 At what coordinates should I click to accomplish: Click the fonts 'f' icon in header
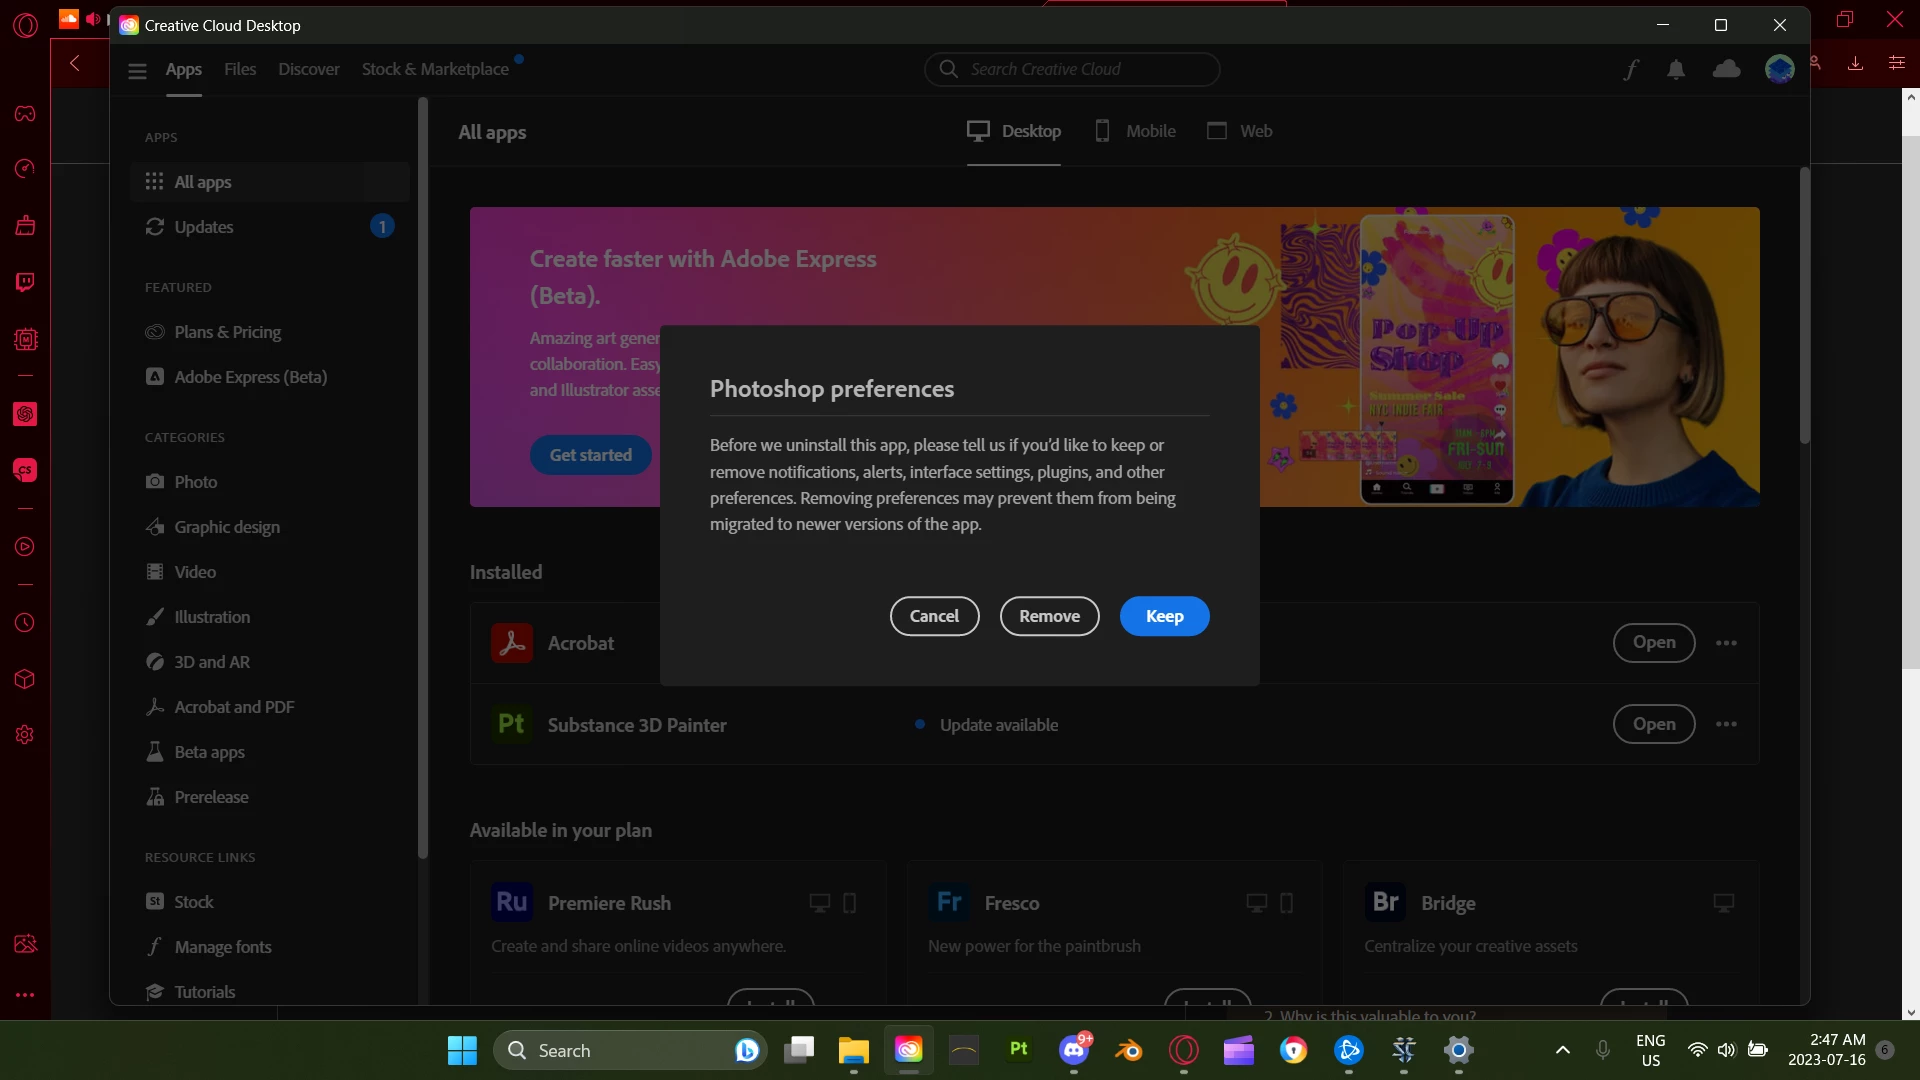pyautogui.click(x=1631, y=69)
